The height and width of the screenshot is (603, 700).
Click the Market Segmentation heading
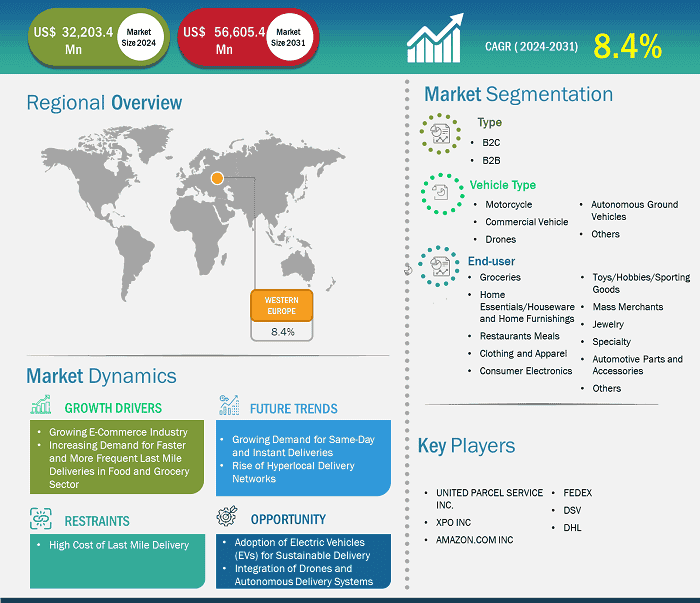tap(518, 95)
